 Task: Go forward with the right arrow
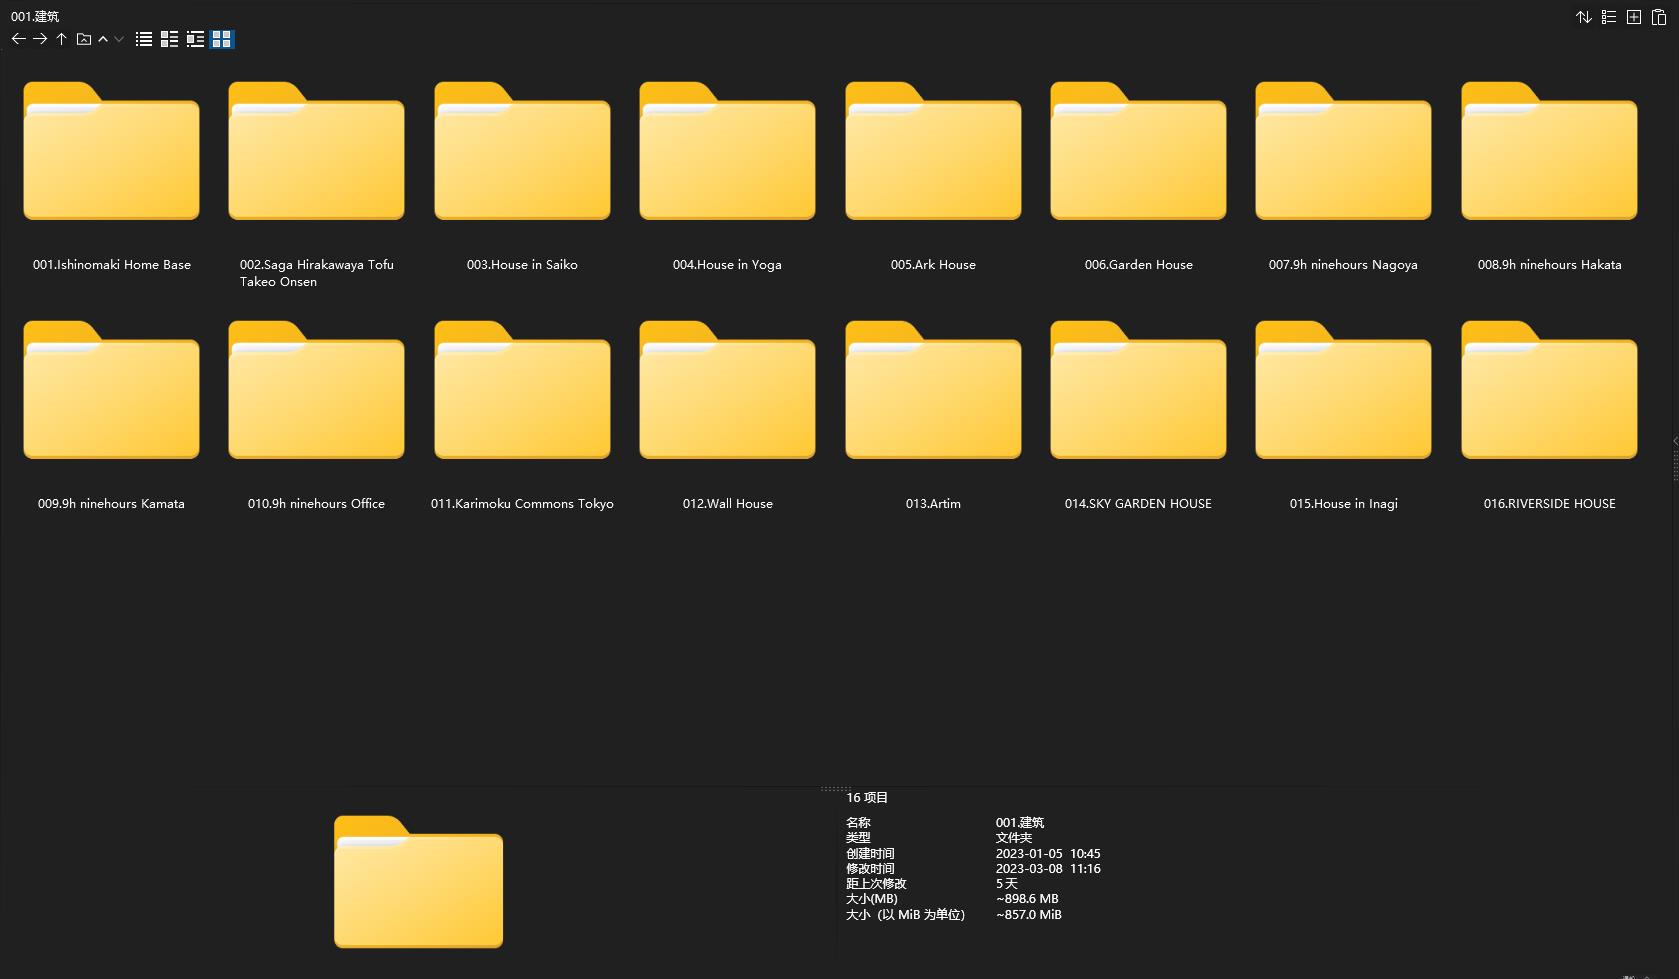click(x=40, y=39)
